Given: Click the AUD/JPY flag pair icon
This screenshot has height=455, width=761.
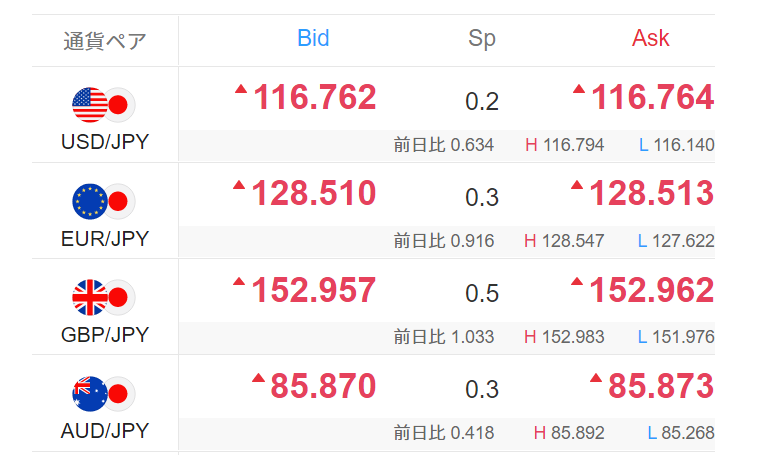Looking at the screenshot, I should [x=104, y=392].
